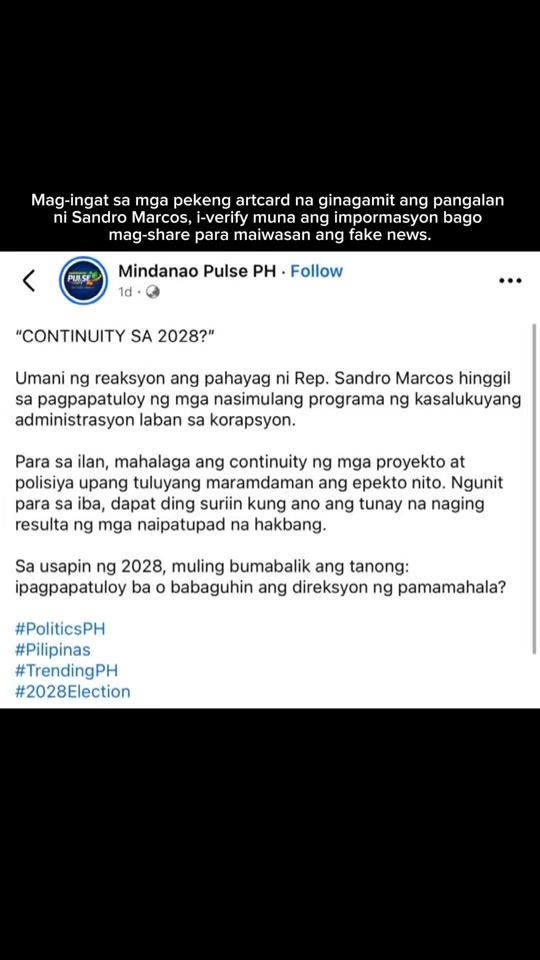Open the Mindanao Pulse PH page name
The width and height of the screenshot is (540, 960).
point(197,271)
